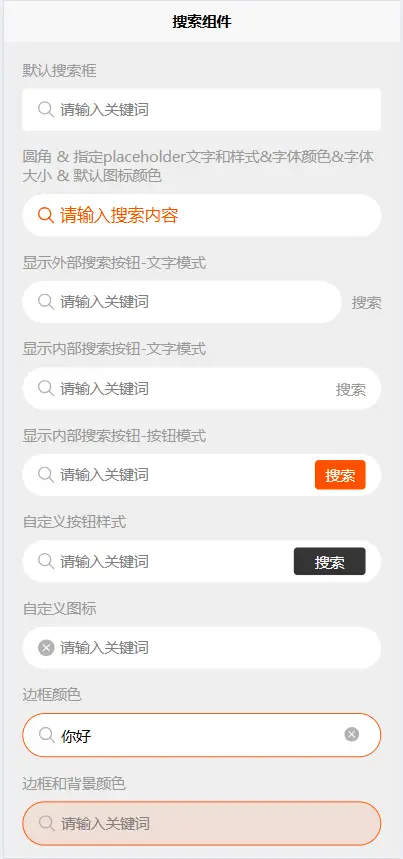The image size is (403, 859).
Task: Click the external gray 搜索 text button
Action: tap(366, 302)
